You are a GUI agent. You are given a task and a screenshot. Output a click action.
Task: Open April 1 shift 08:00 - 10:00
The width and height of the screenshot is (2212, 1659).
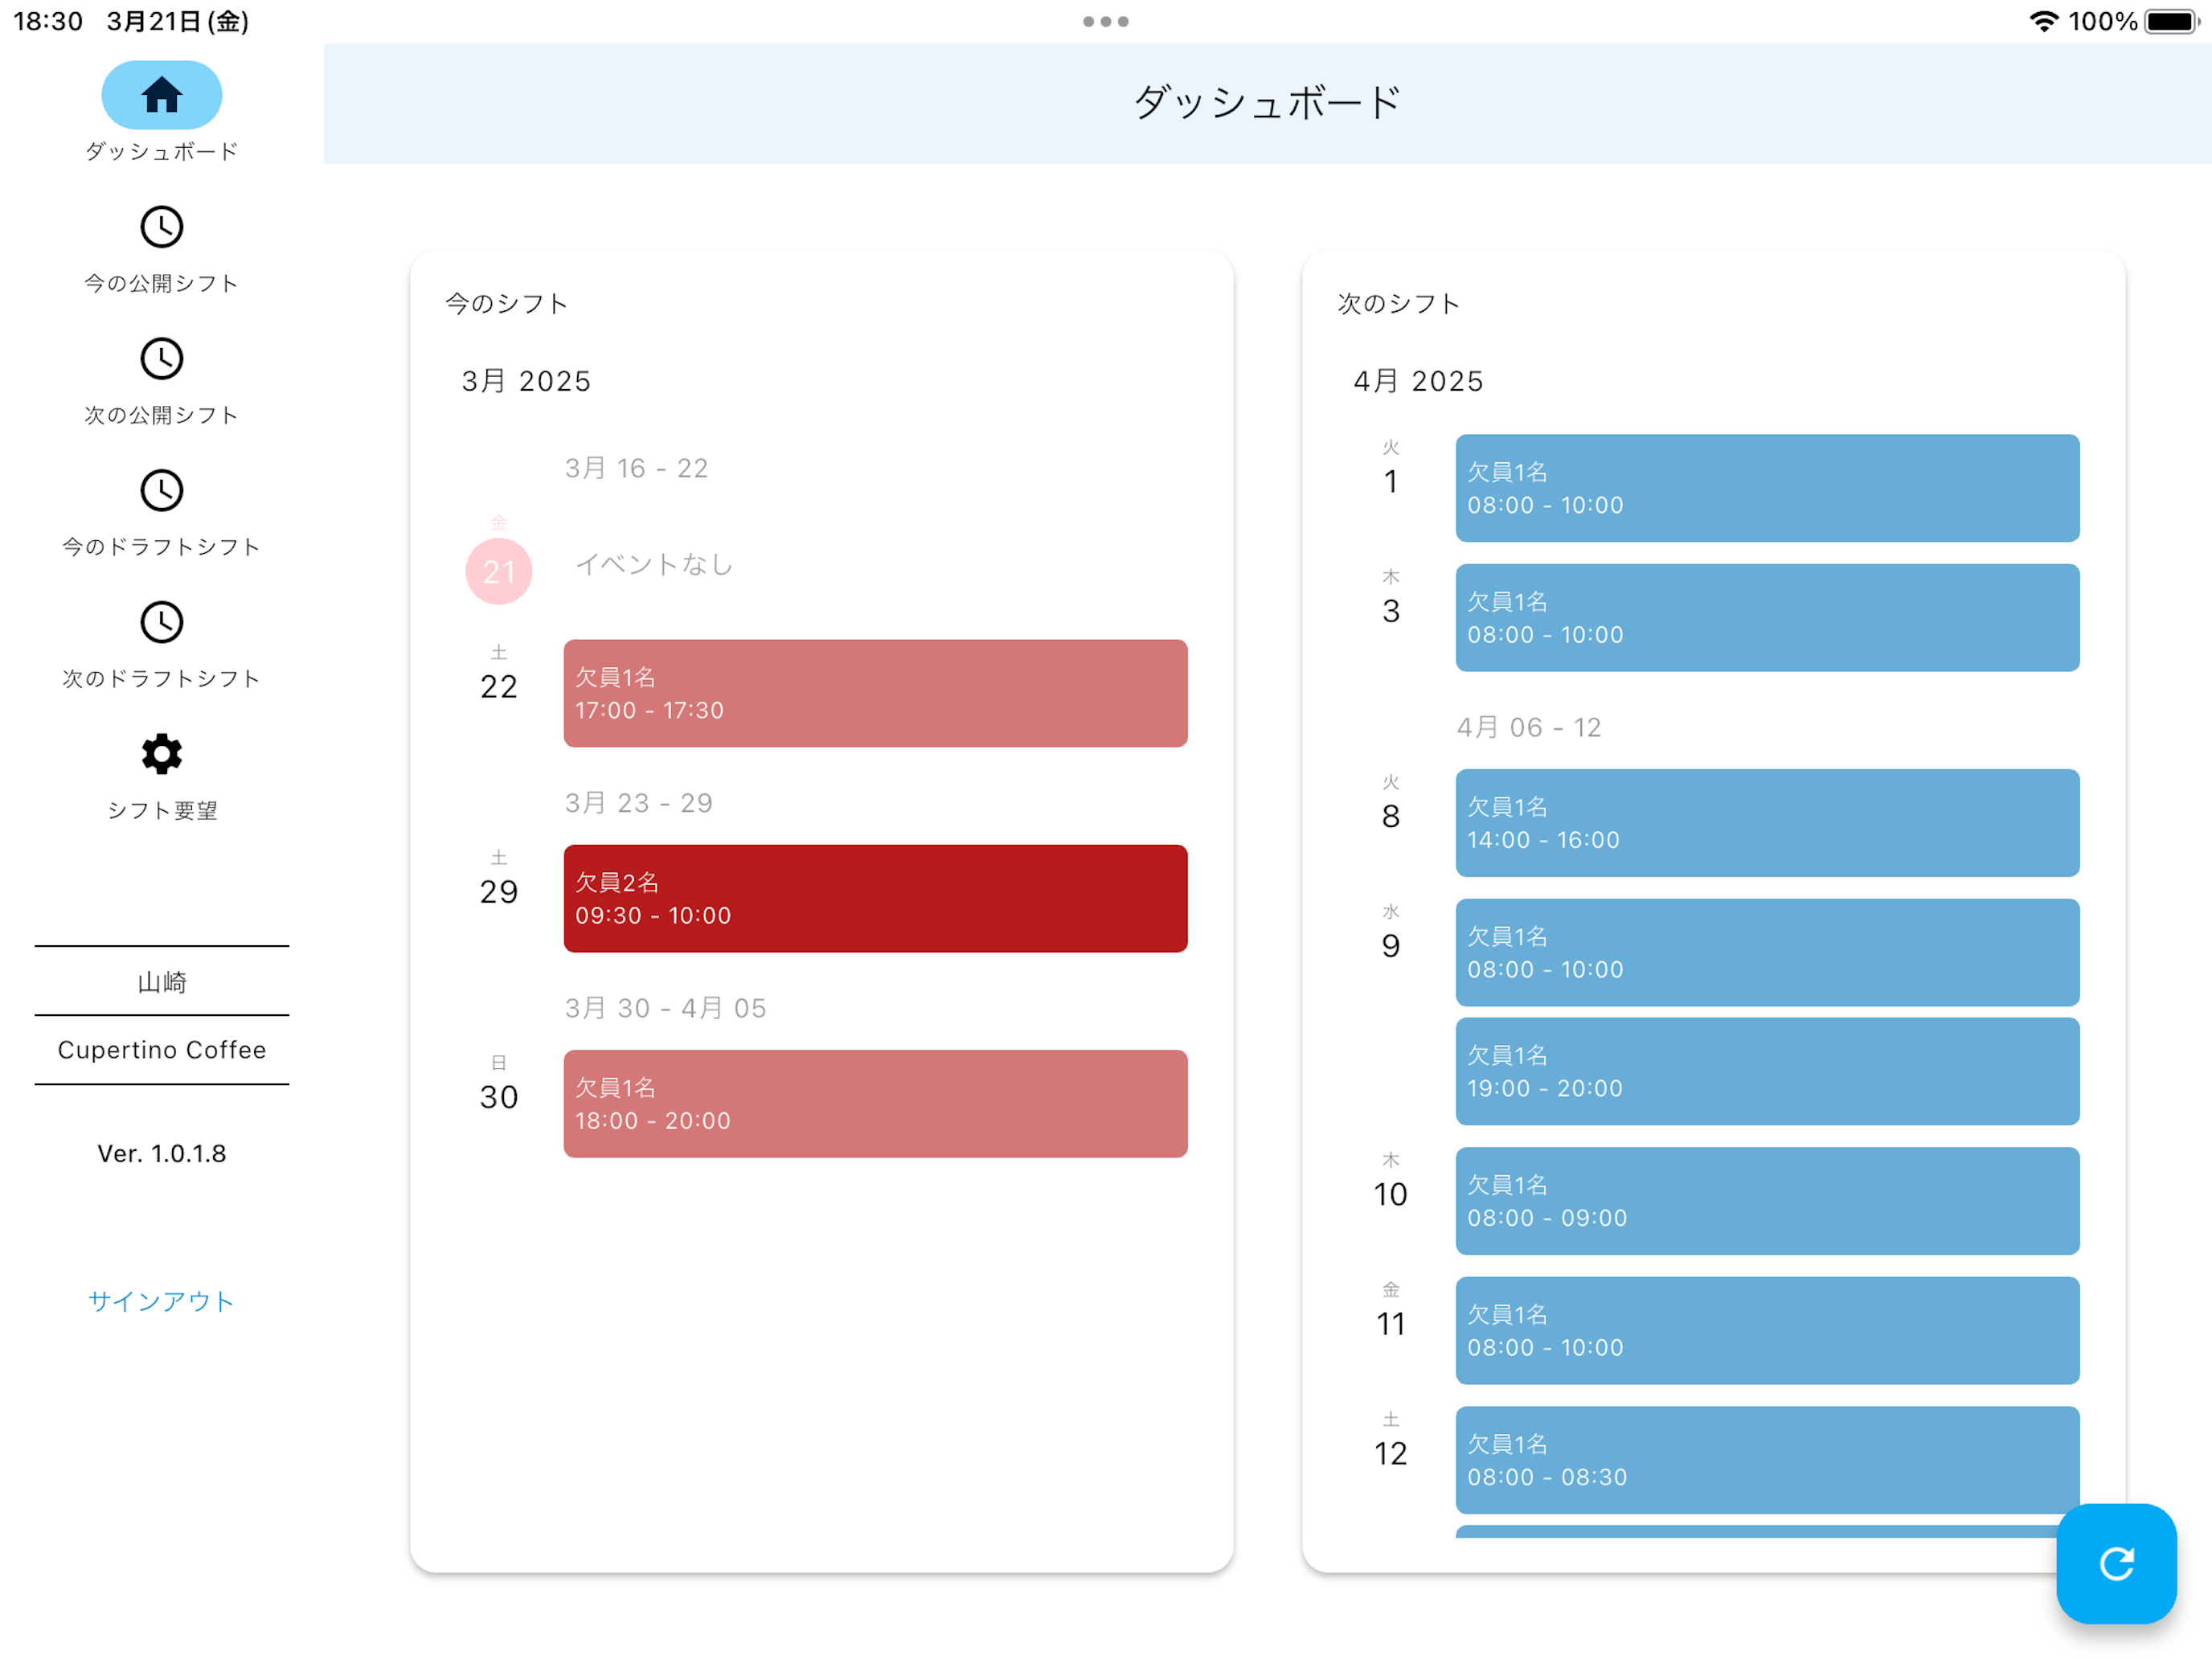tap(1767, 488)
